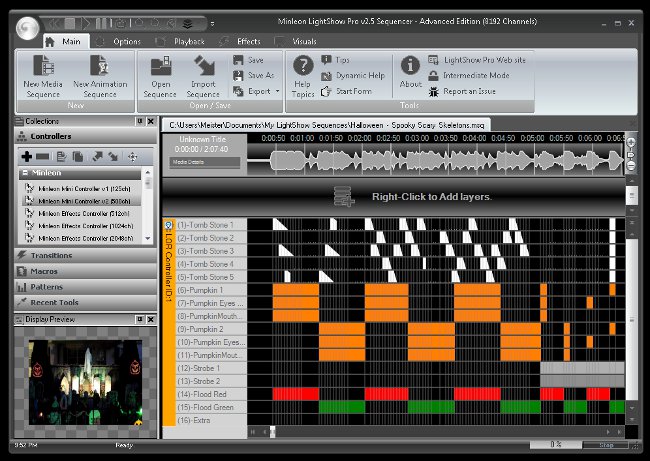Click the four-way move icon in Controllers toolbar
The image size is (650, 461).
tap(132, 157)
